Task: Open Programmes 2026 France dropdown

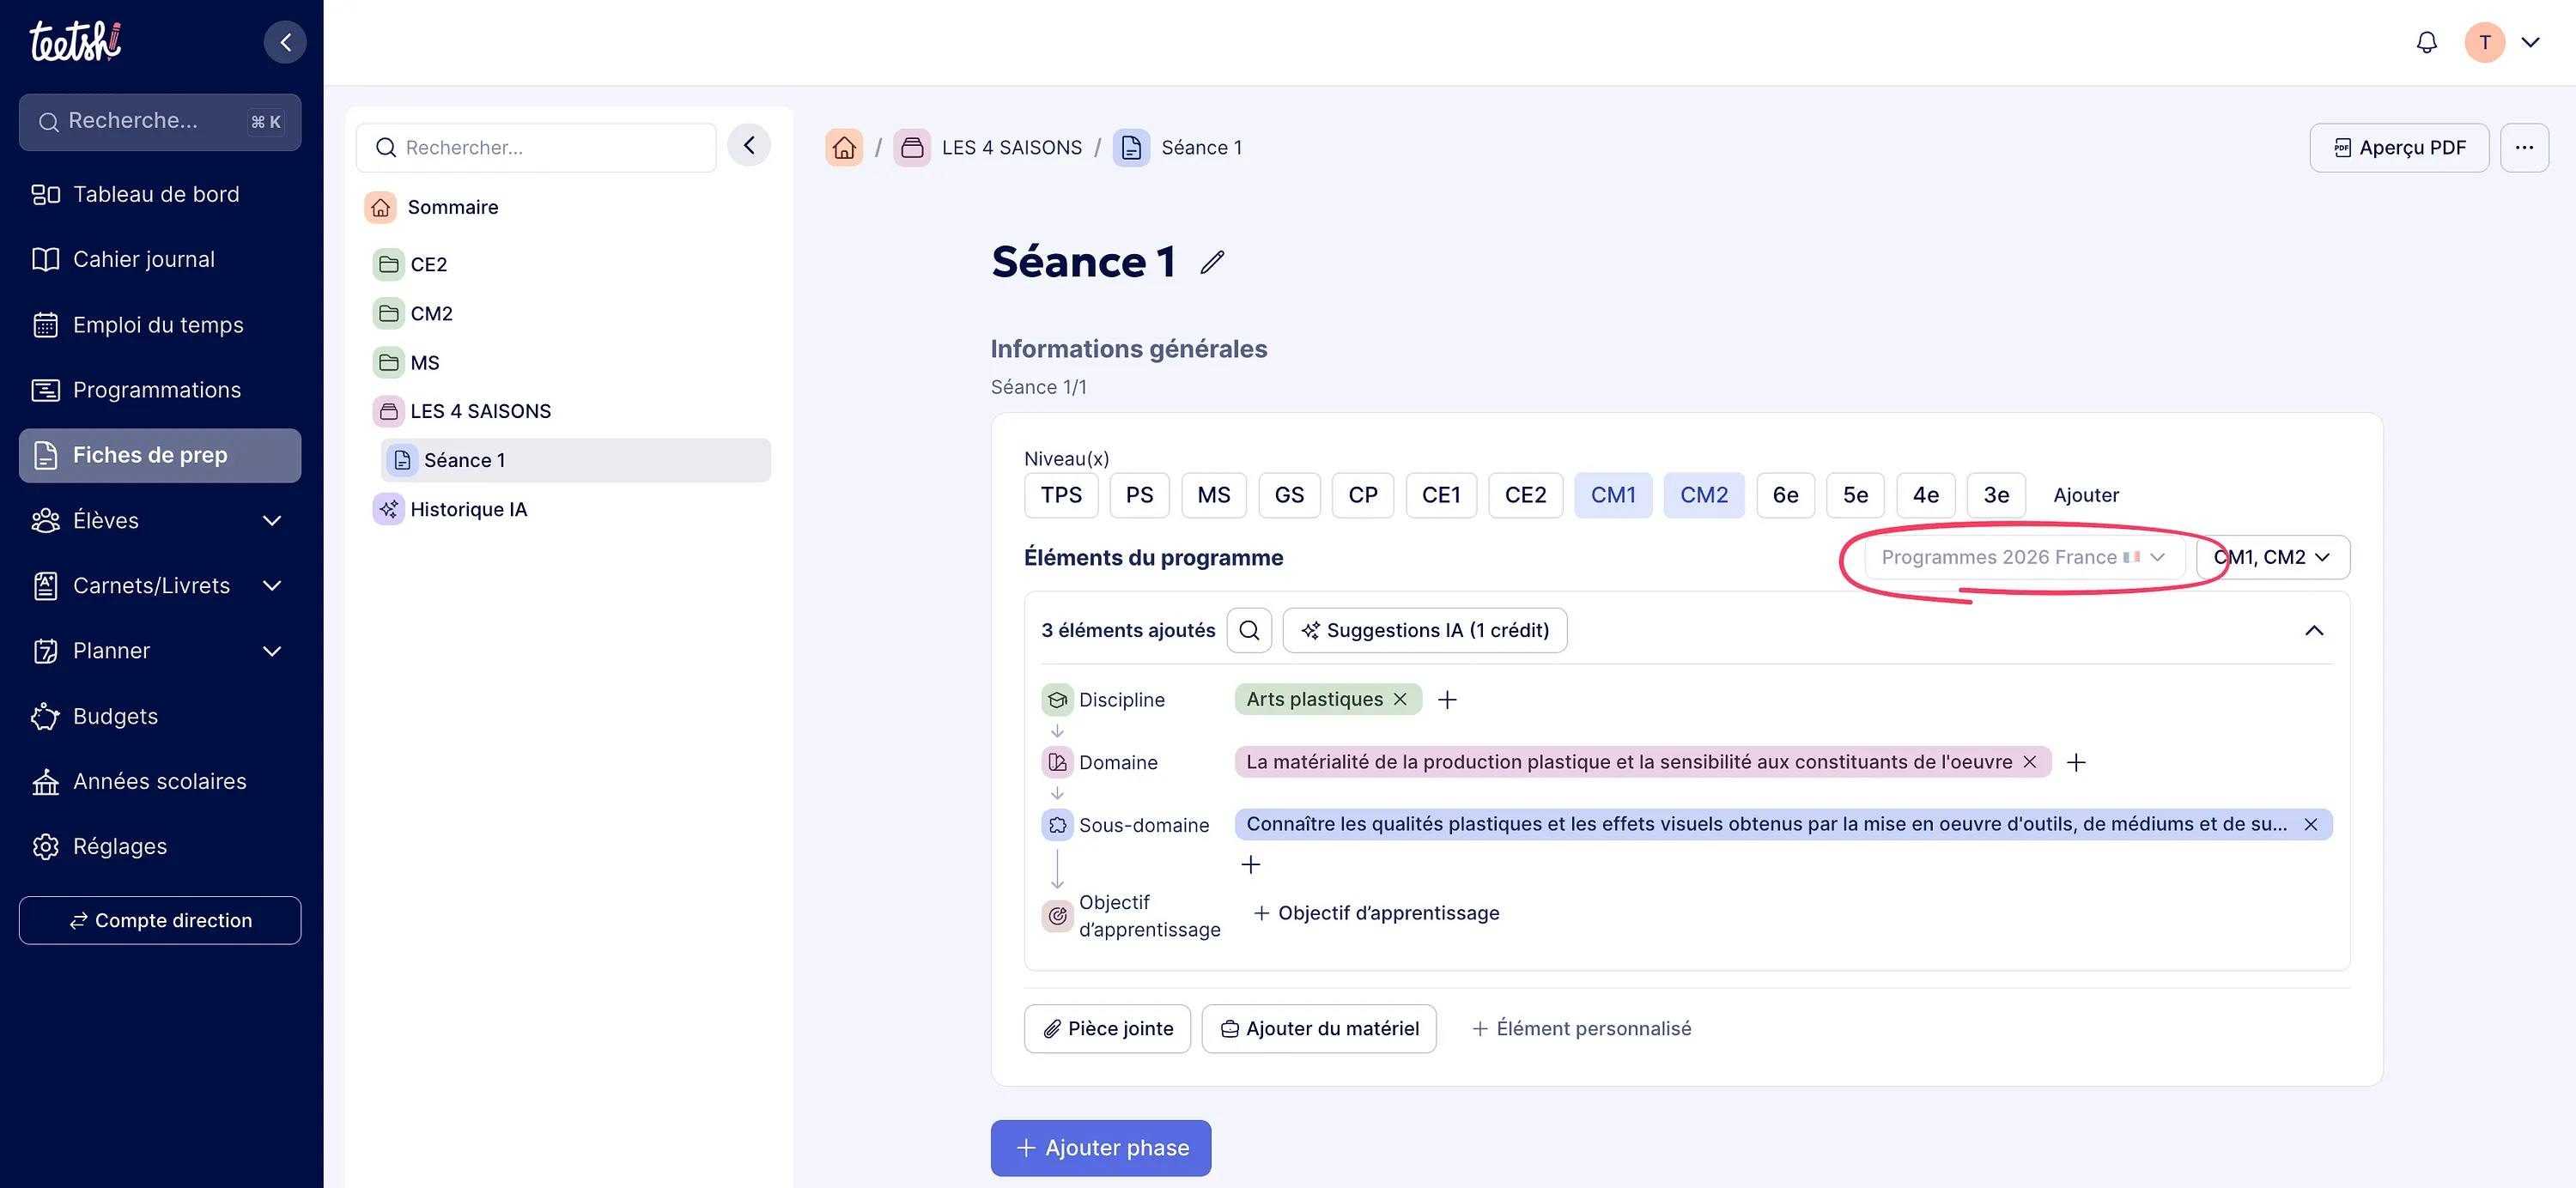Action: [2023, 558]
